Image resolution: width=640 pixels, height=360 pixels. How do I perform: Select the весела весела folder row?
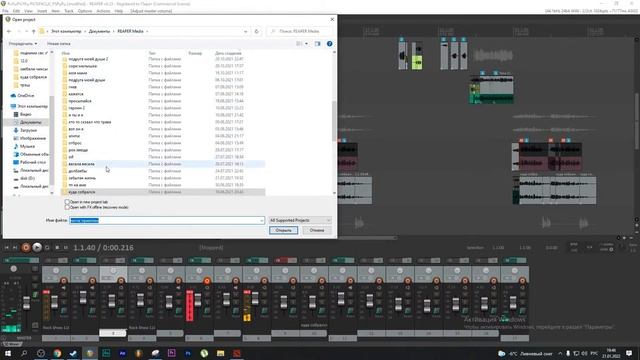coord(162,164)
